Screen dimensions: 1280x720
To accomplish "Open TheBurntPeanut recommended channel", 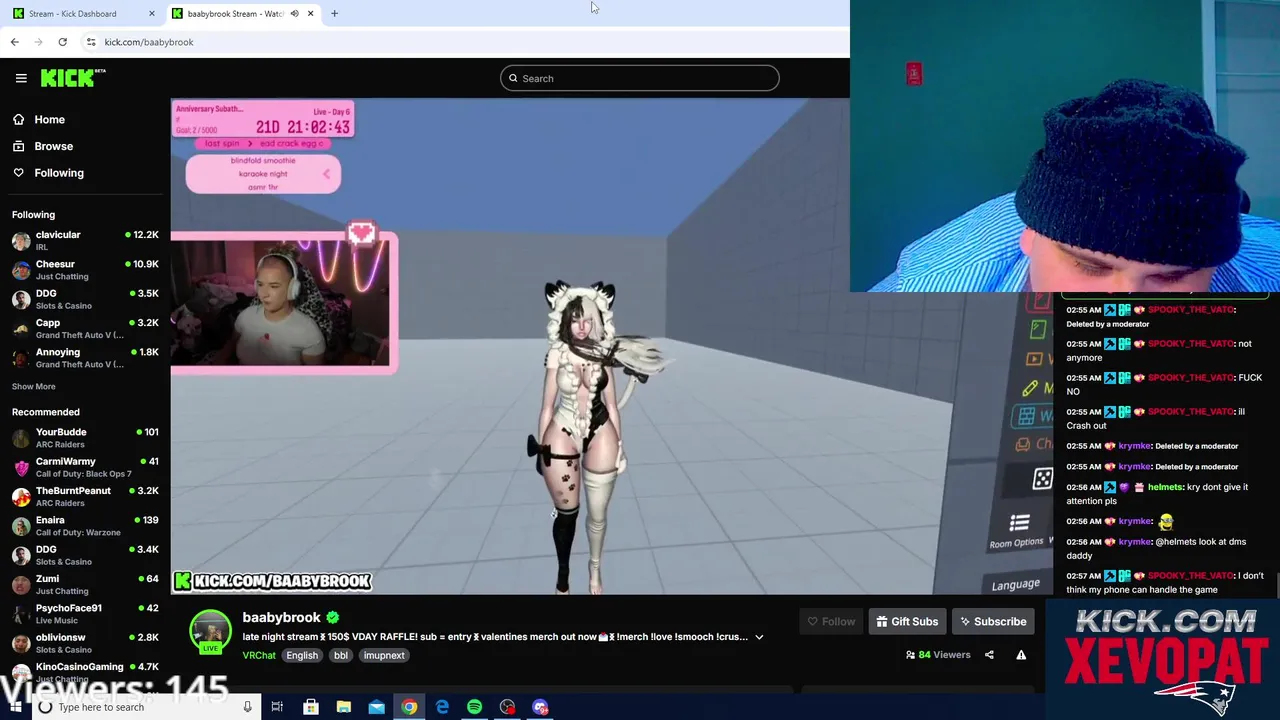I will click(85, 496).
